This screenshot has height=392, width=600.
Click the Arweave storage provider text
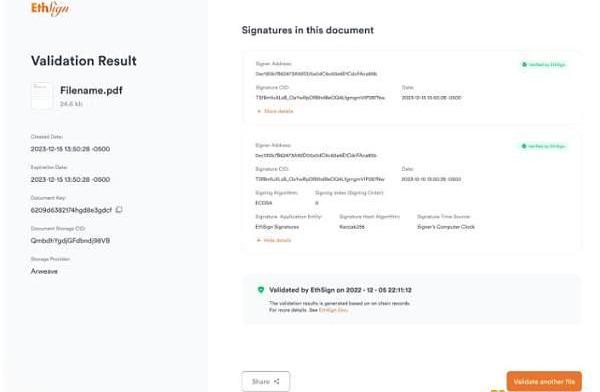click(44, 271)
